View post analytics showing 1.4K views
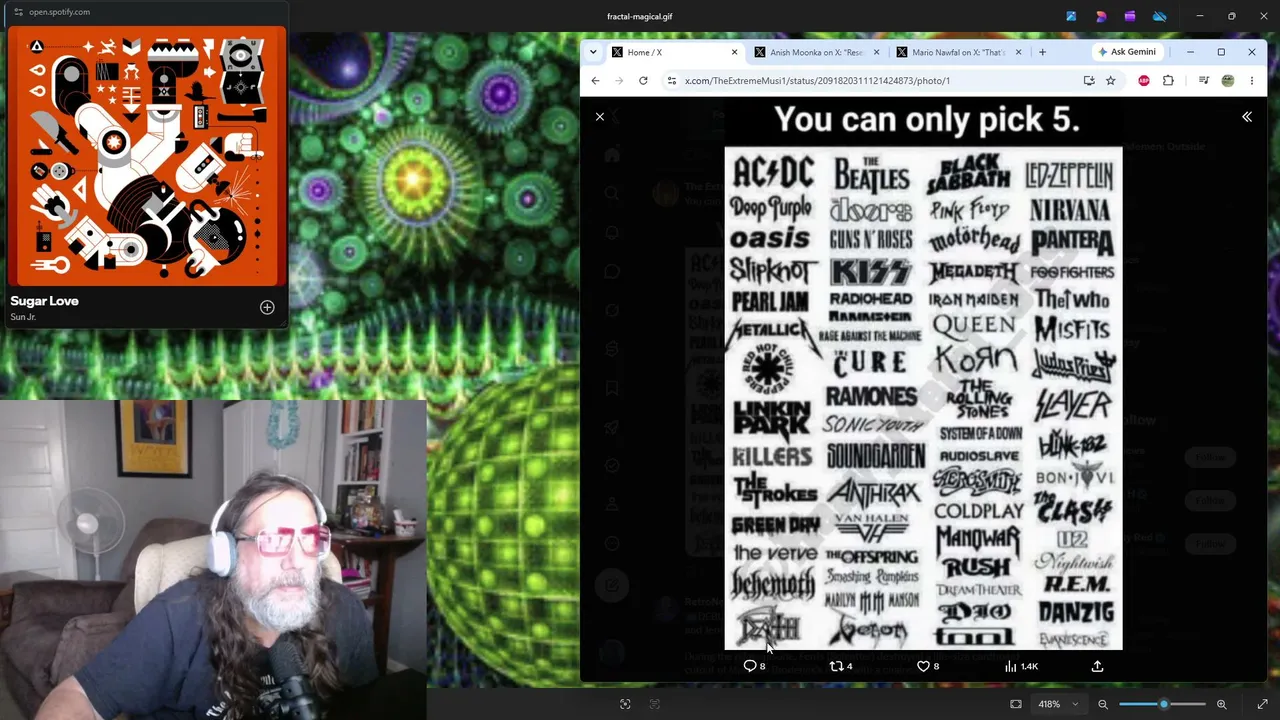The width and height of the screenshot is (1280, 720). click(1021, 666)
